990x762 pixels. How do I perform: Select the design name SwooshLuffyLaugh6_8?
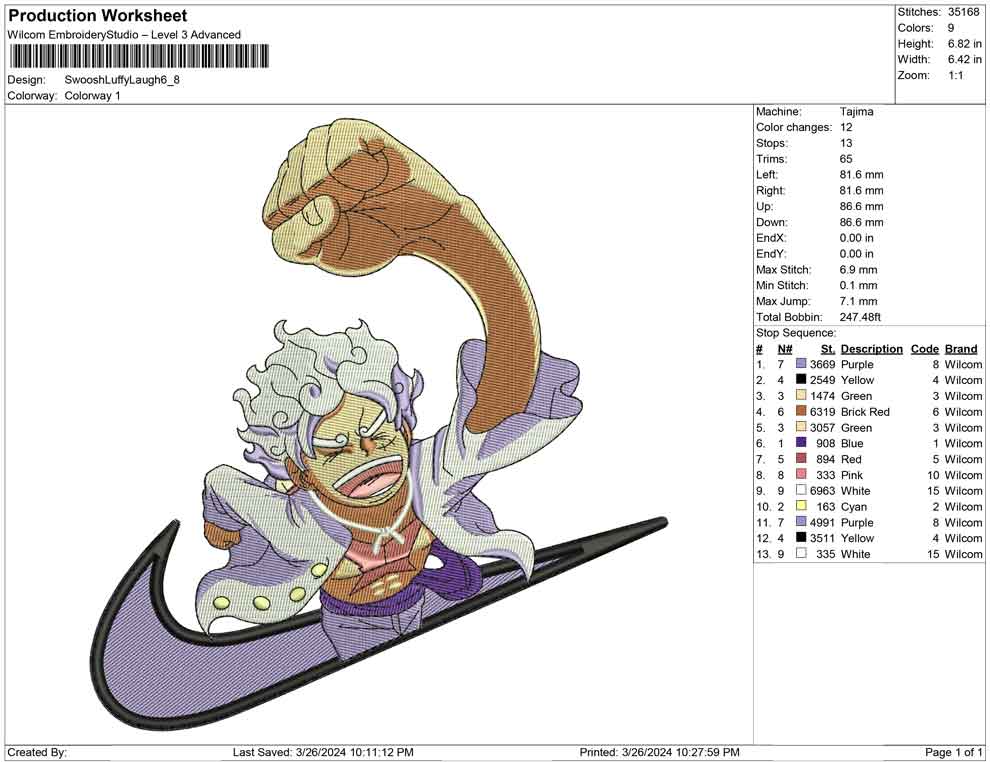click(x=122, y=80)
